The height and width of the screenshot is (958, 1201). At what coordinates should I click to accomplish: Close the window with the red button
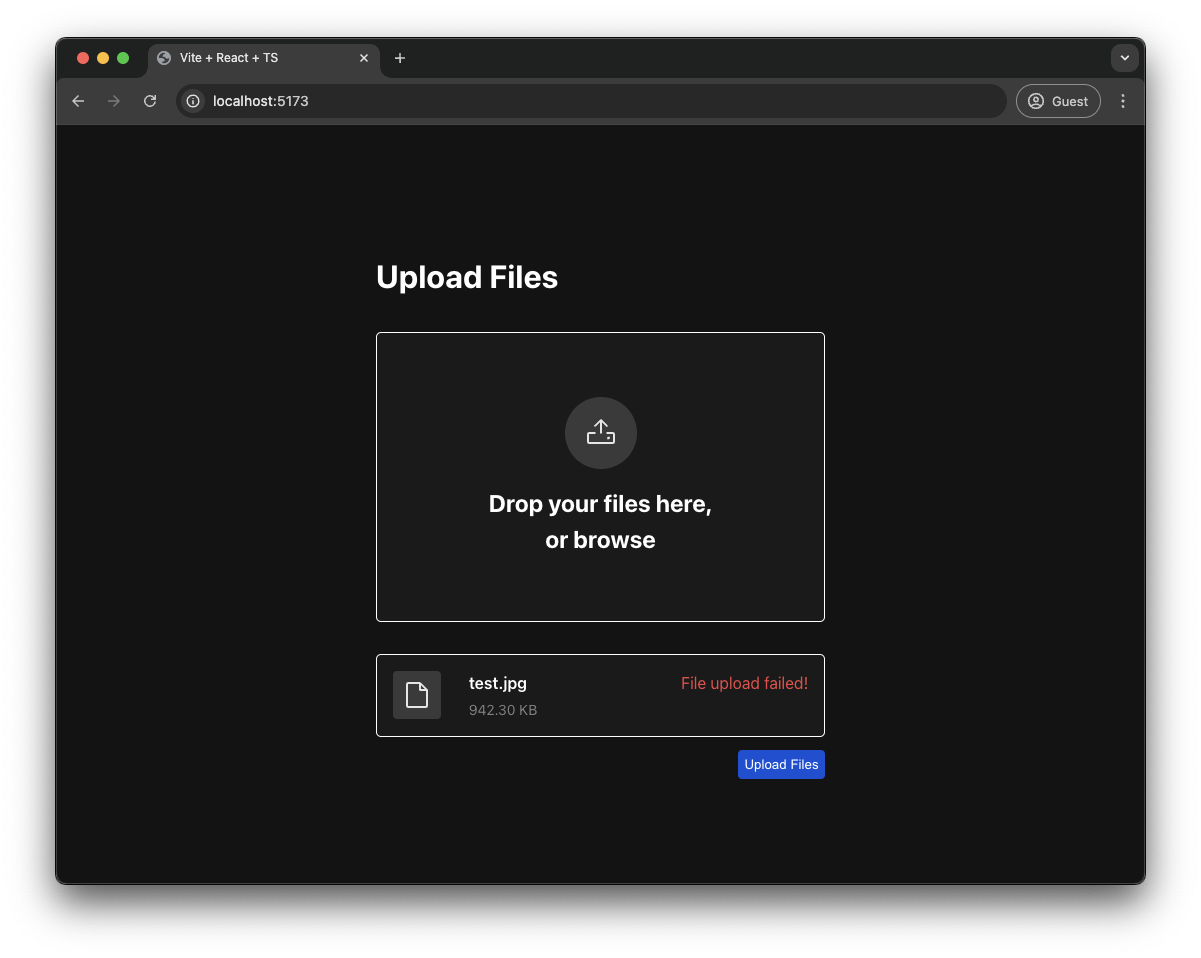point(83,58)
